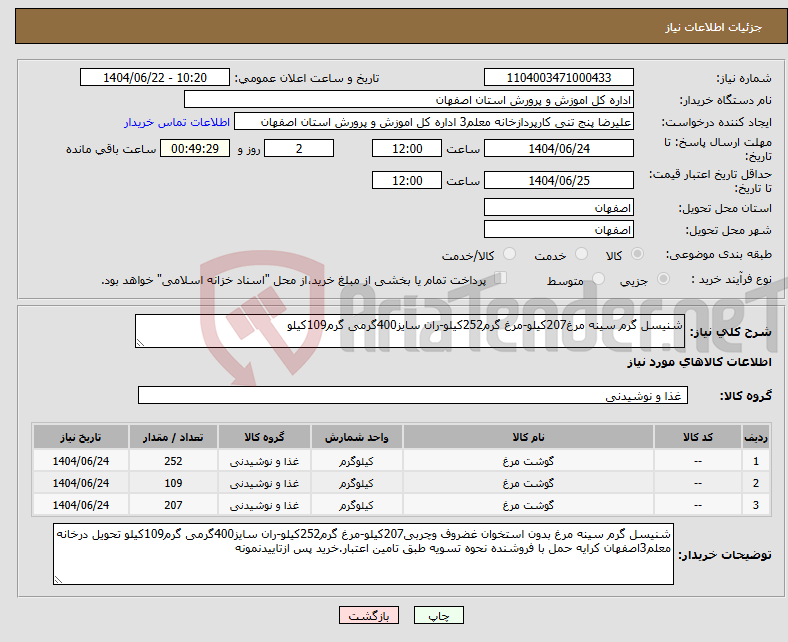Click the price validity date 1404/06/25 field

pyautogui.click(x=558, y=180)
